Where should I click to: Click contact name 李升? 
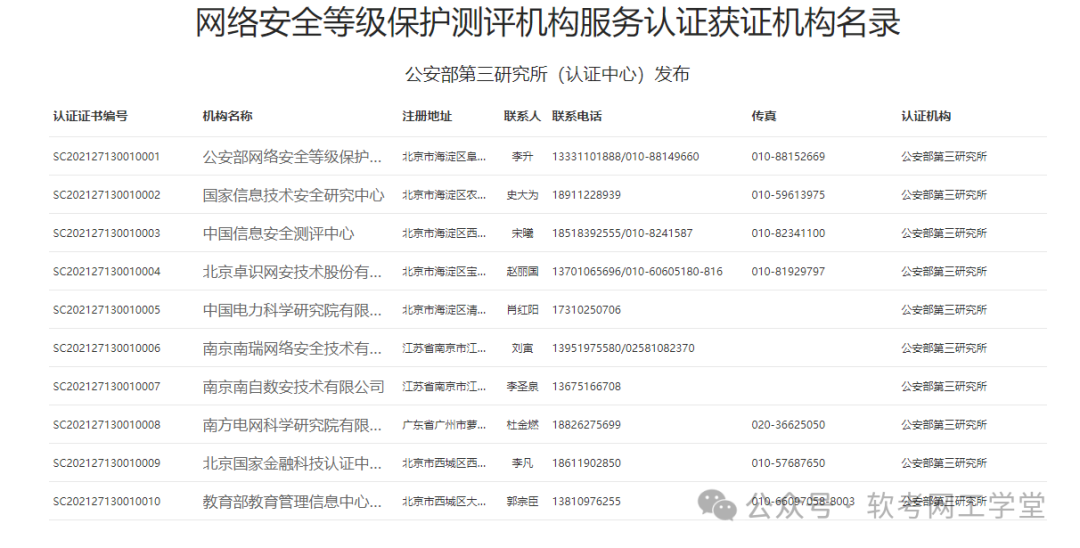[x=522, y=157]
